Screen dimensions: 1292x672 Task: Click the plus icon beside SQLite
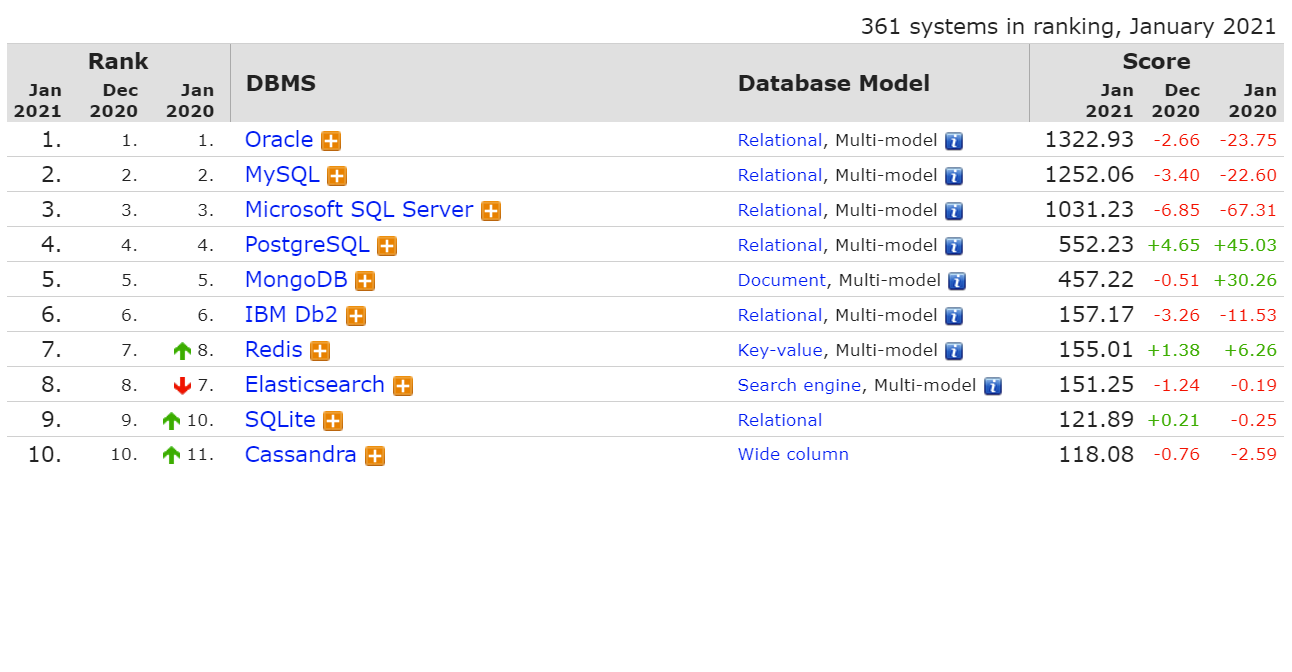click(x=333, y=421)
